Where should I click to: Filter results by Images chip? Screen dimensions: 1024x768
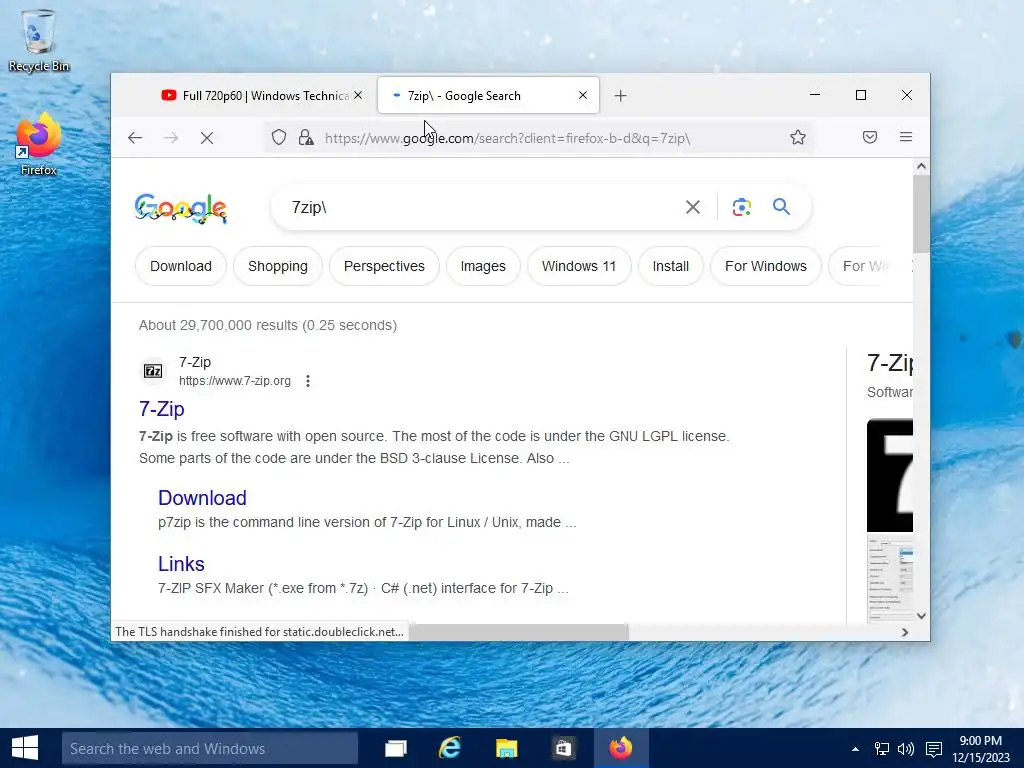[x=483, y=266]
